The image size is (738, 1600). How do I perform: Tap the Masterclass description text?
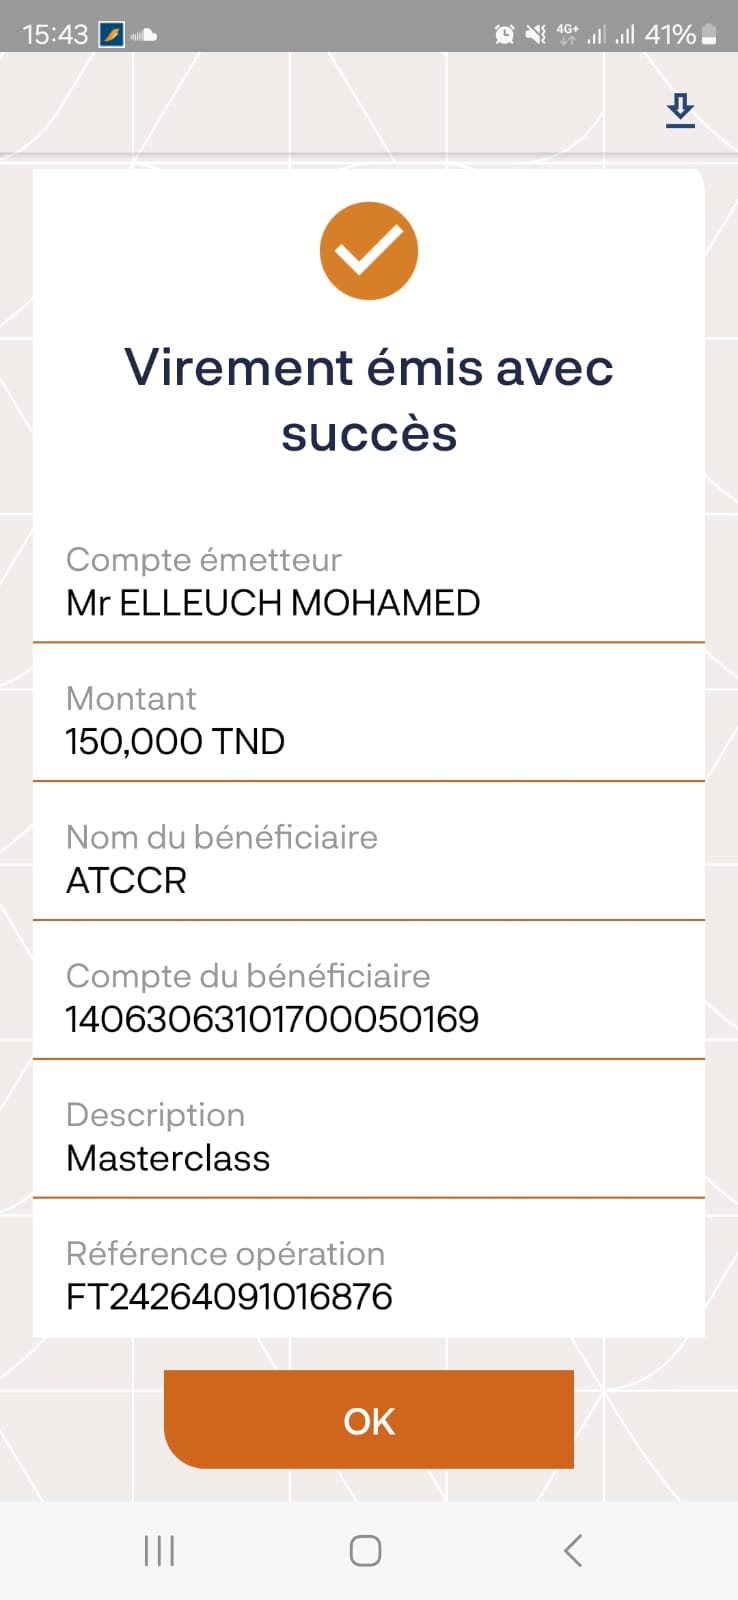(168, 1158)
